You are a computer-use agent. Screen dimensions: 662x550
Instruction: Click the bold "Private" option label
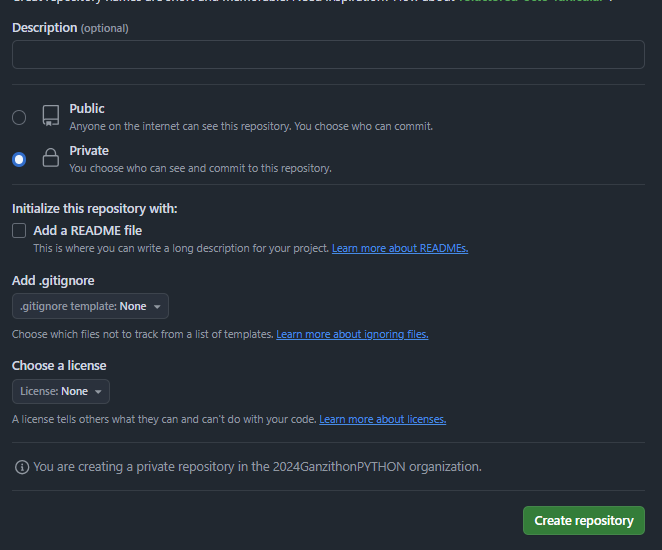tap(89, 151)
